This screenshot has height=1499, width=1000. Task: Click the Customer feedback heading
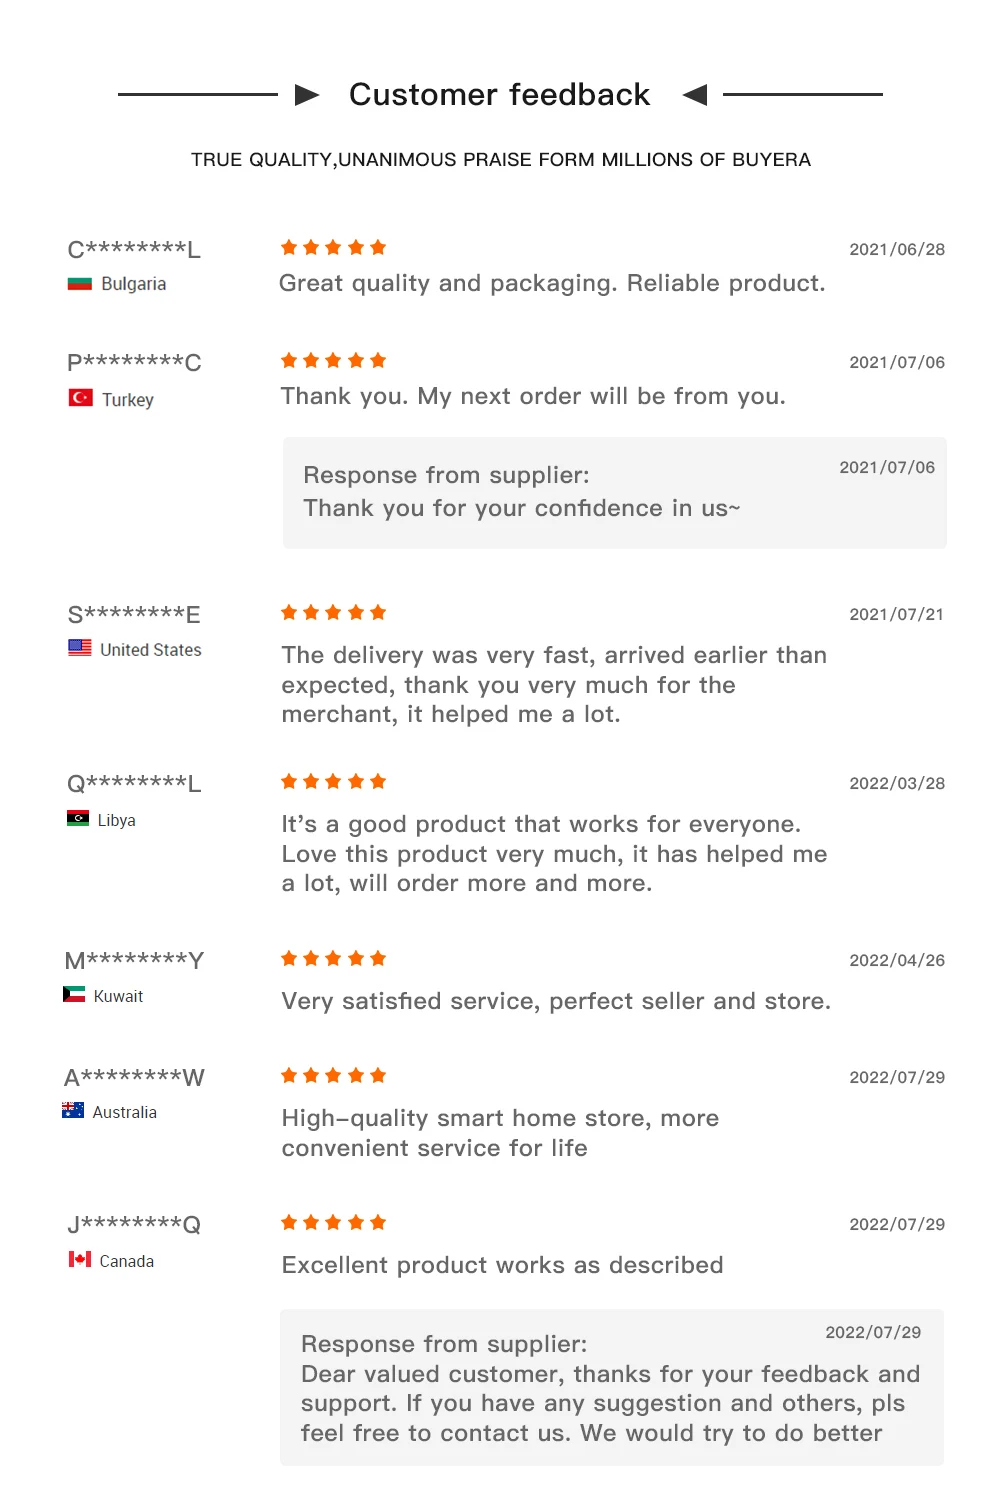(x=499, y=94)
